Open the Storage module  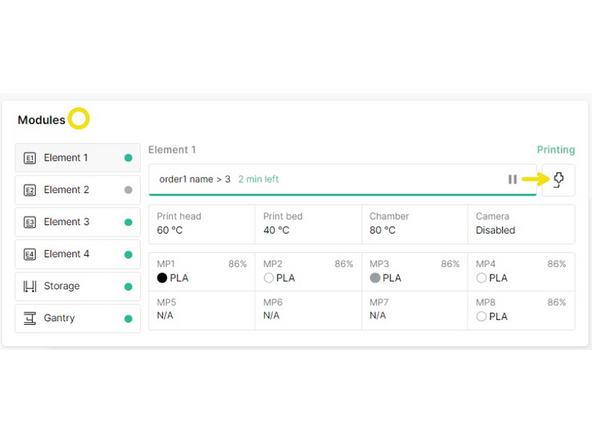(78, 286)
